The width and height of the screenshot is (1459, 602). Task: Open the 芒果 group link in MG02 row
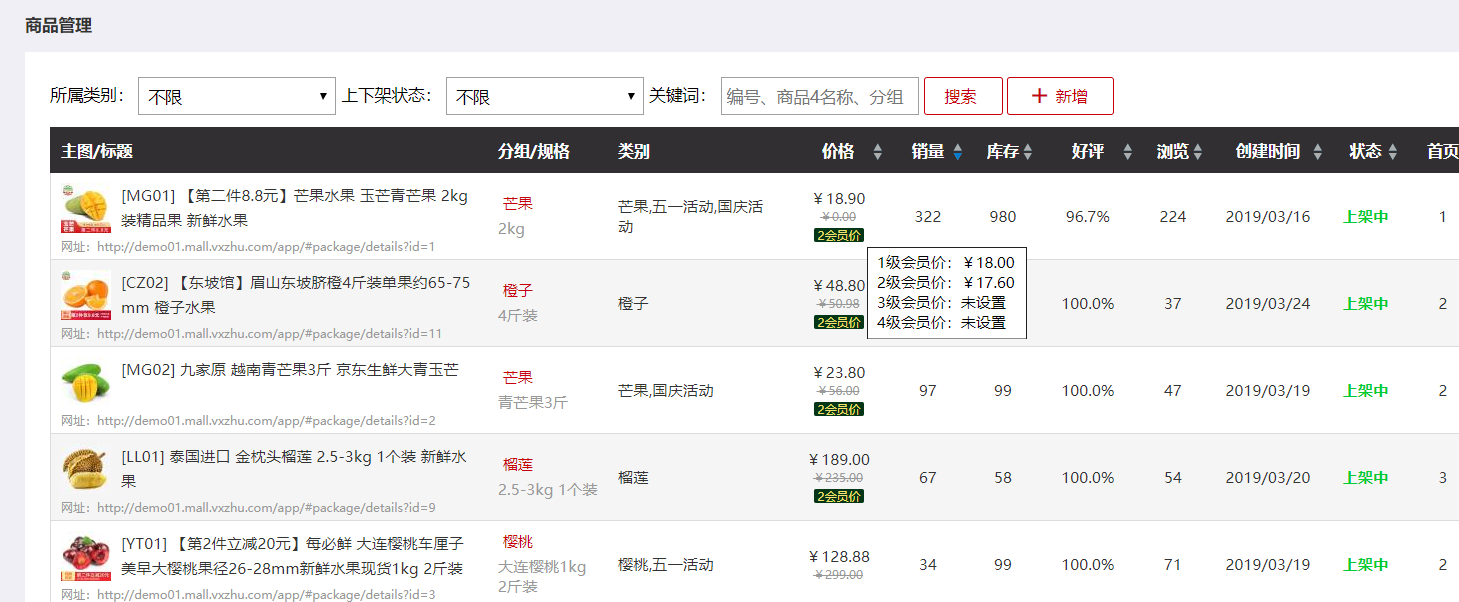click(x=518, y=378)
